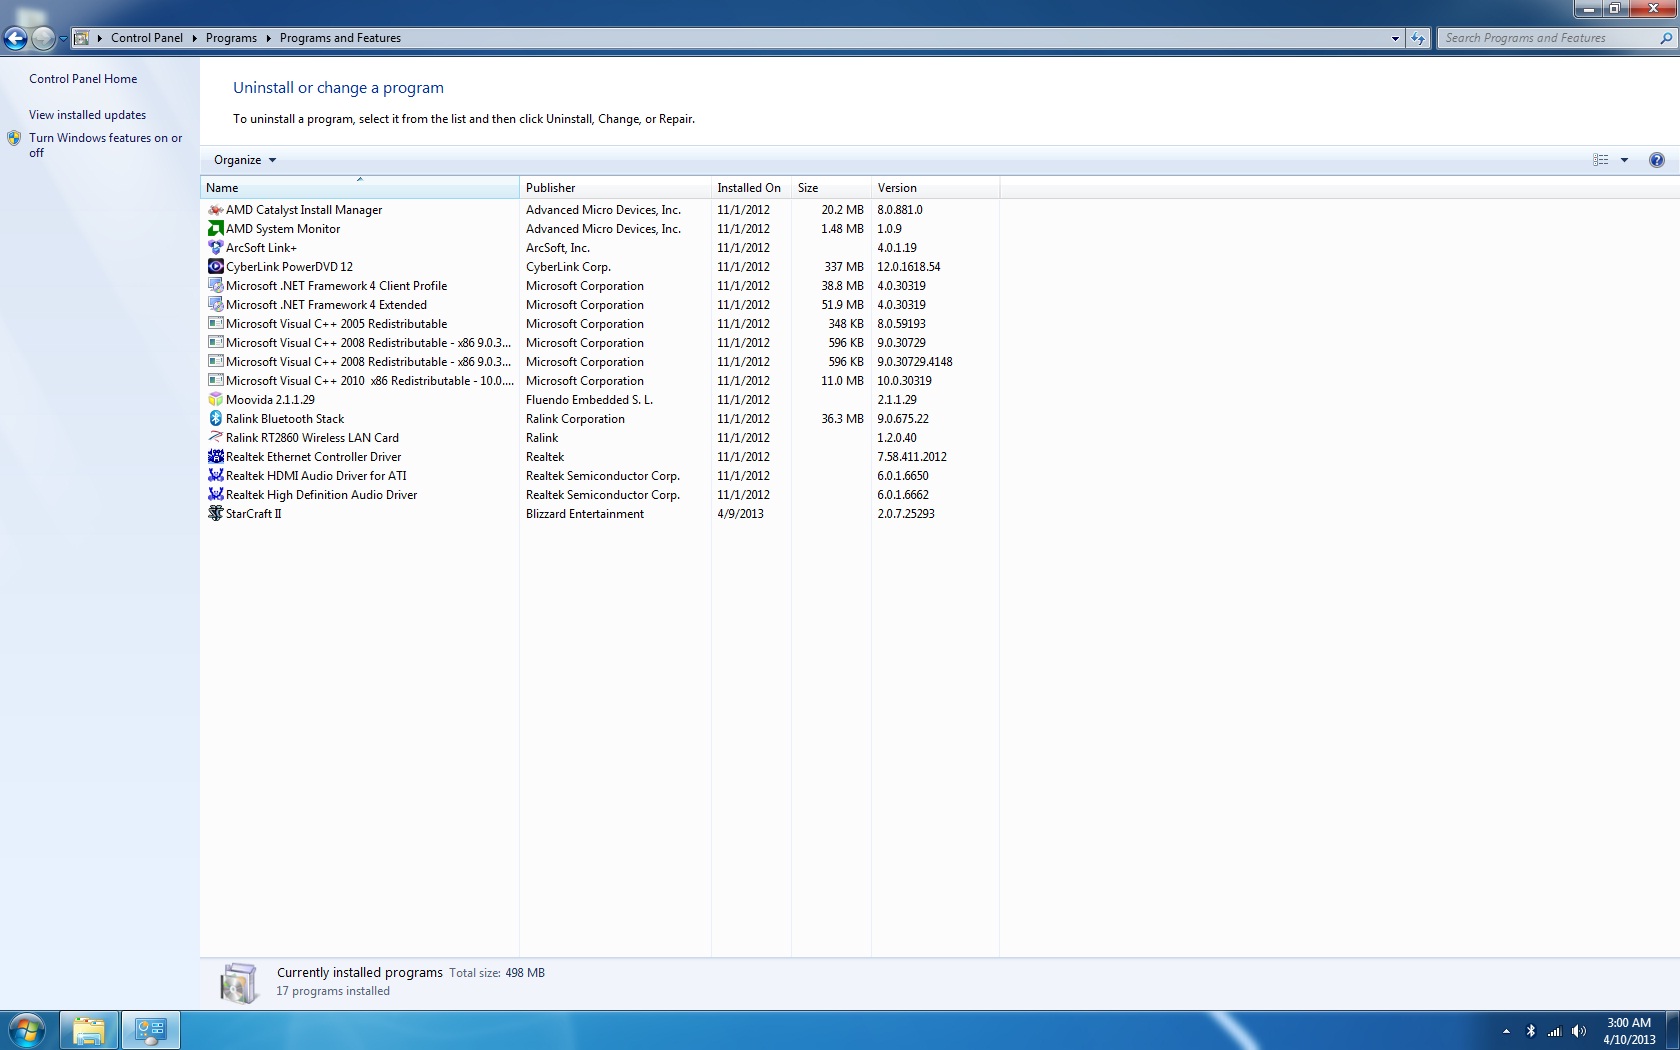Sort by the Size column header
Screen dimensions: 1680x1050
coord(831,188)
